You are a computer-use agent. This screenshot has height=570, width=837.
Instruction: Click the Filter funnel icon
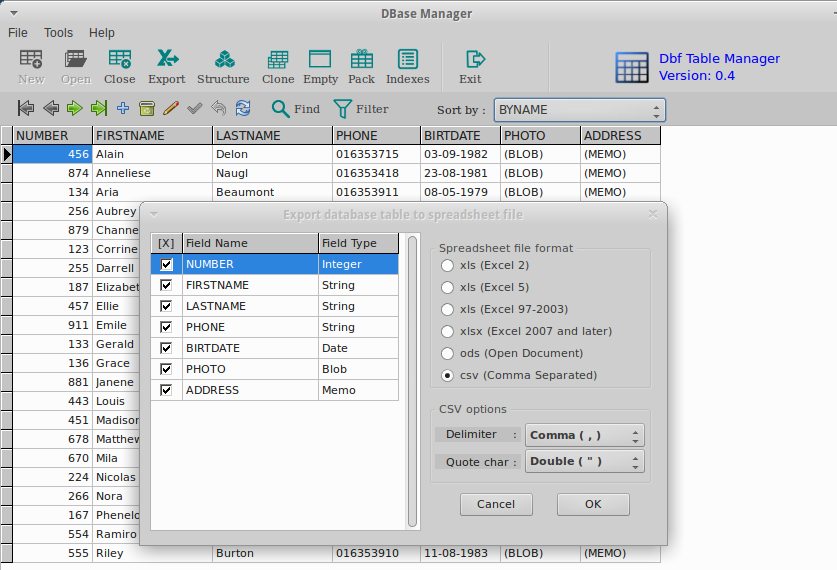(343, 108)
